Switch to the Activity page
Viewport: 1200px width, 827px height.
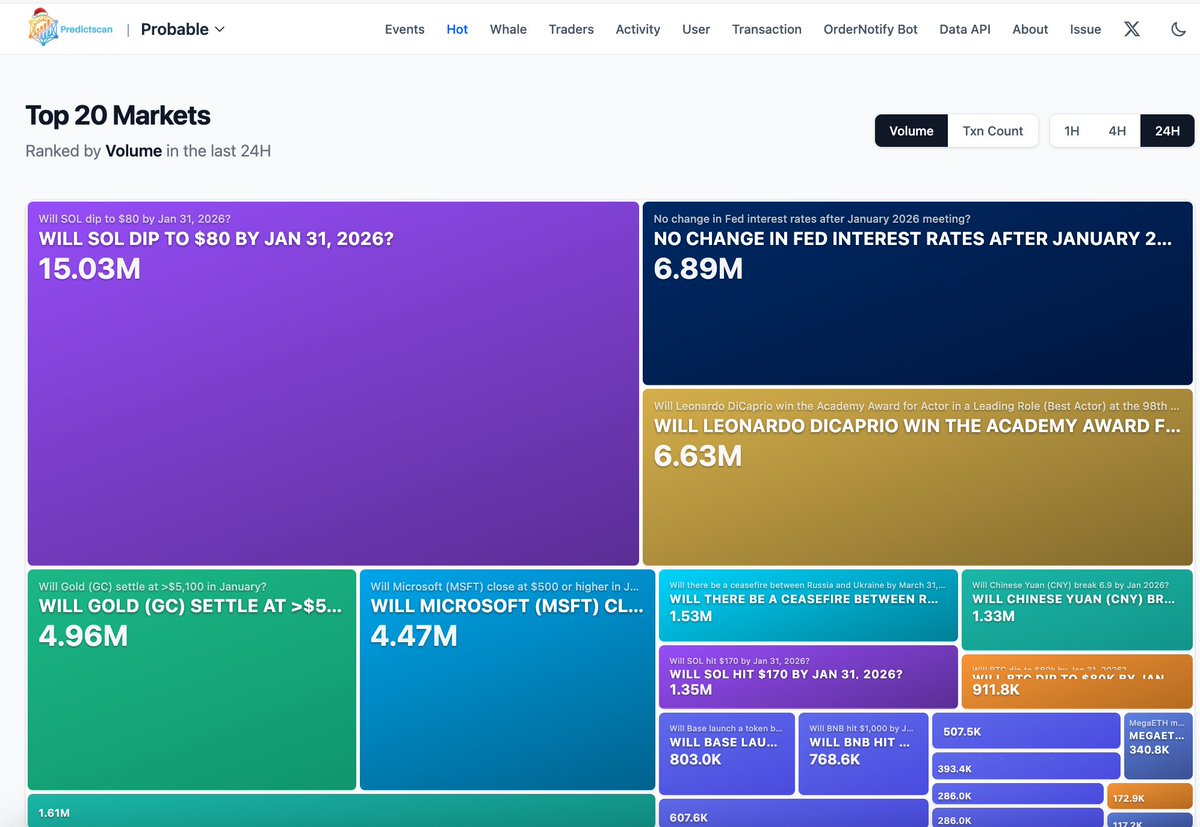[x=638, y=29]
